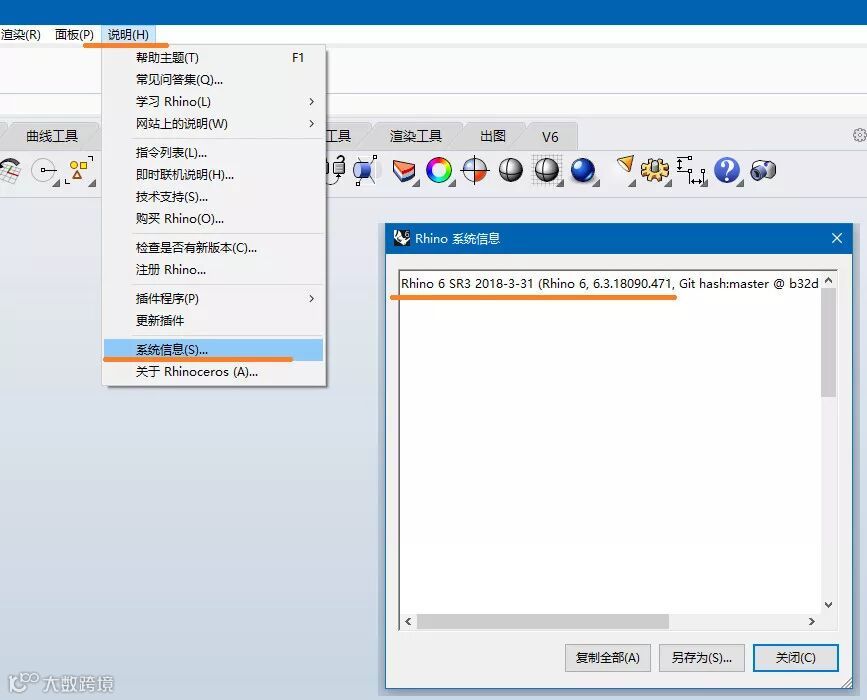Click the horizontal scrollbar thumb
This screenshot has height=700, width=867.
click(543, 621)
